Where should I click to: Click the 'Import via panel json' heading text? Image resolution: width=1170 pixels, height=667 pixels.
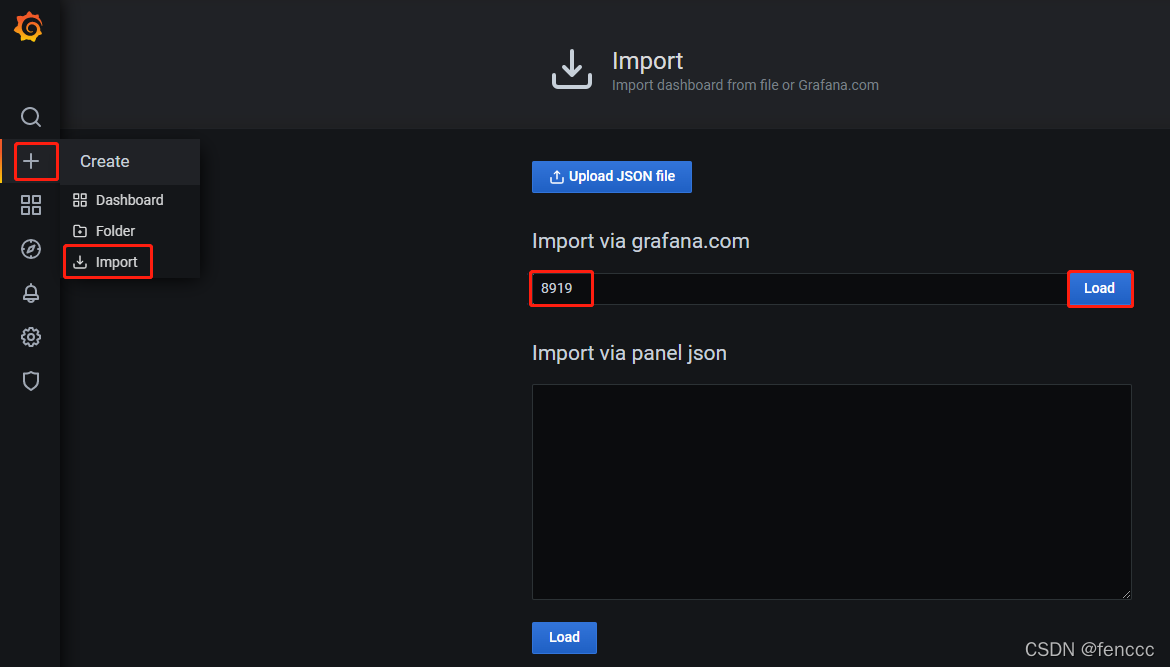pyautogui.click(x=629, y=354)
